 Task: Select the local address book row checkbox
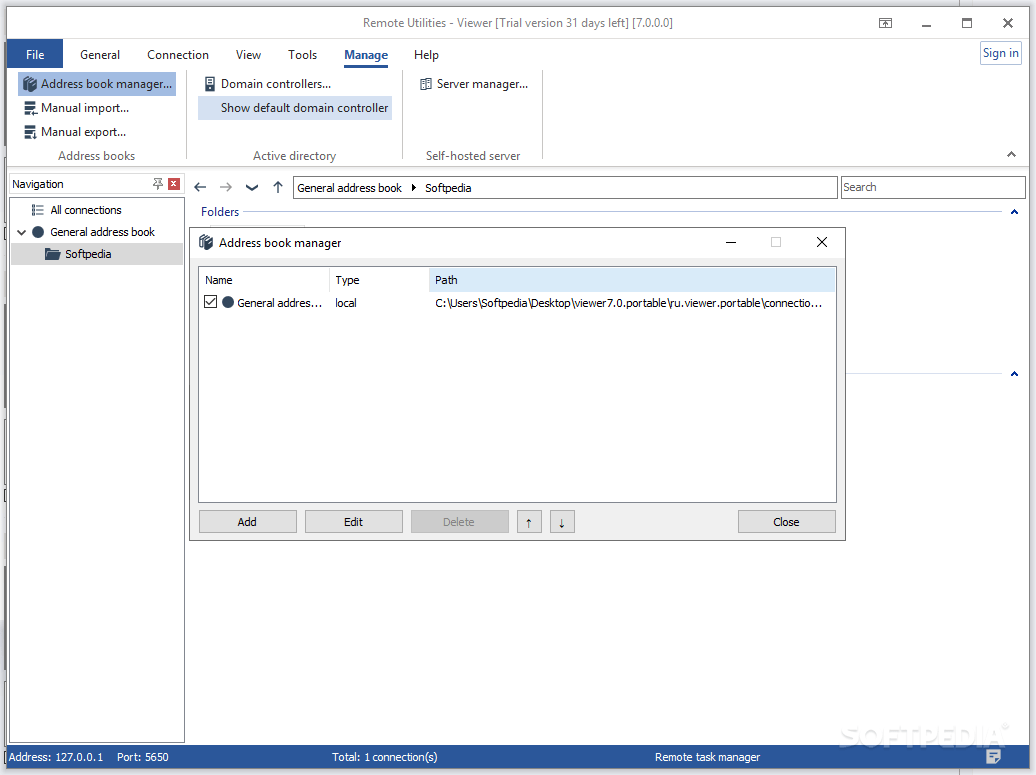pyautogui.click(x=210, y=302)
